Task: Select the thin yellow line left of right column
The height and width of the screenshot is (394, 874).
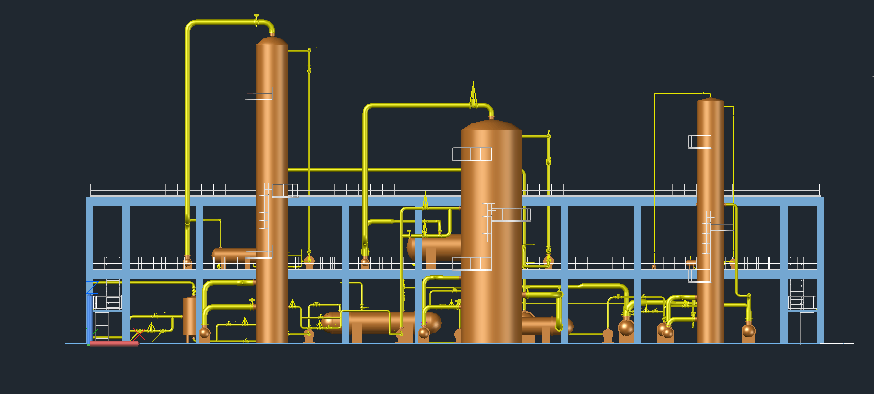Action: [x=654, y=178]
